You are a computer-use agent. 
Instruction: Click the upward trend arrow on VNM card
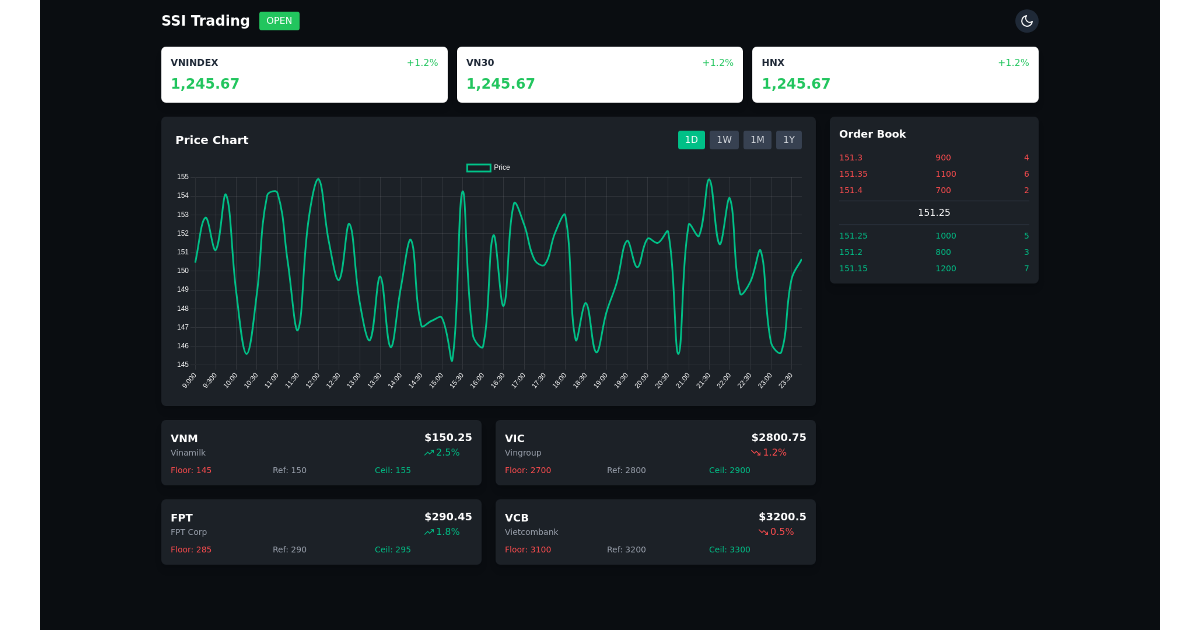429,452
